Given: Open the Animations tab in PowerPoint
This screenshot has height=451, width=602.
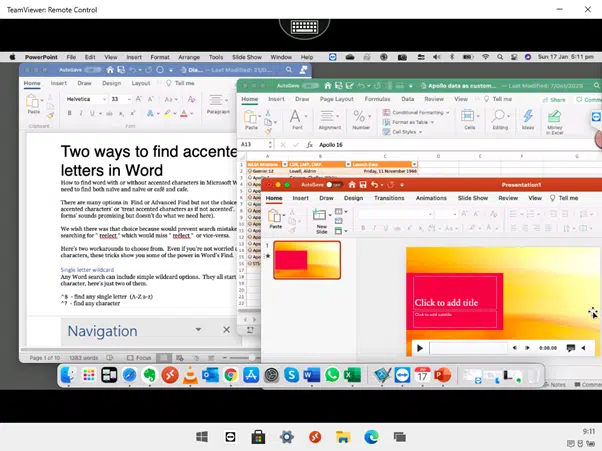Looking at the screenshot, I should tap(431, 198).
